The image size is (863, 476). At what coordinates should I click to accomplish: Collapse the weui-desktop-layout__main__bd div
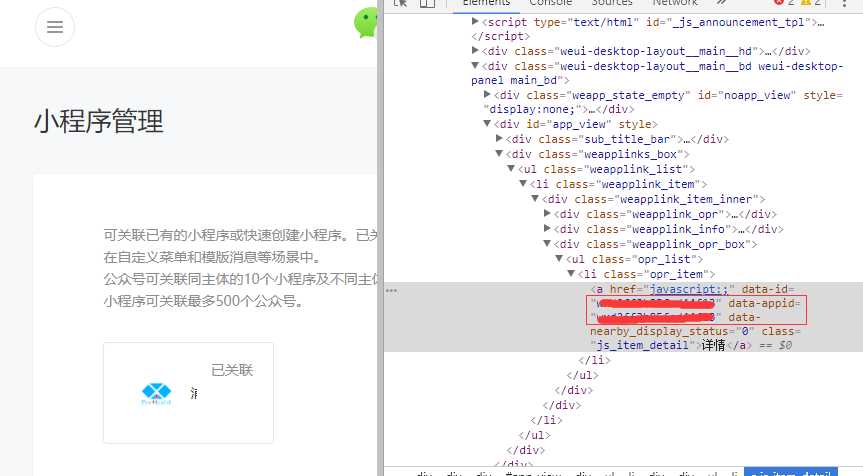(475, 65)
